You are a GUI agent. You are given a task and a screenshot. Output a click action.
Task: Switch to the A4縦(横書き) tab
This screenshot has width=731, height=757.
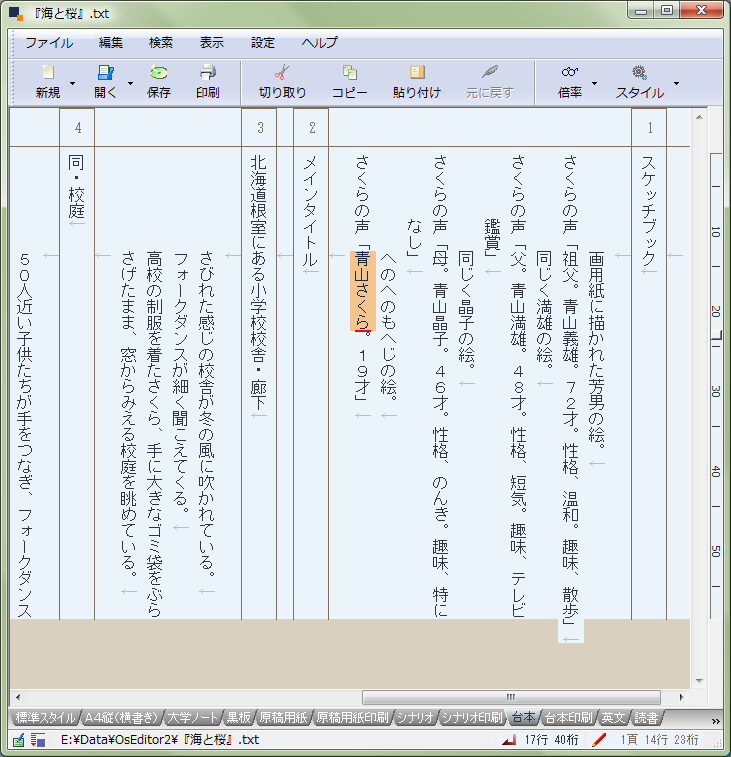tap(122, 718)
